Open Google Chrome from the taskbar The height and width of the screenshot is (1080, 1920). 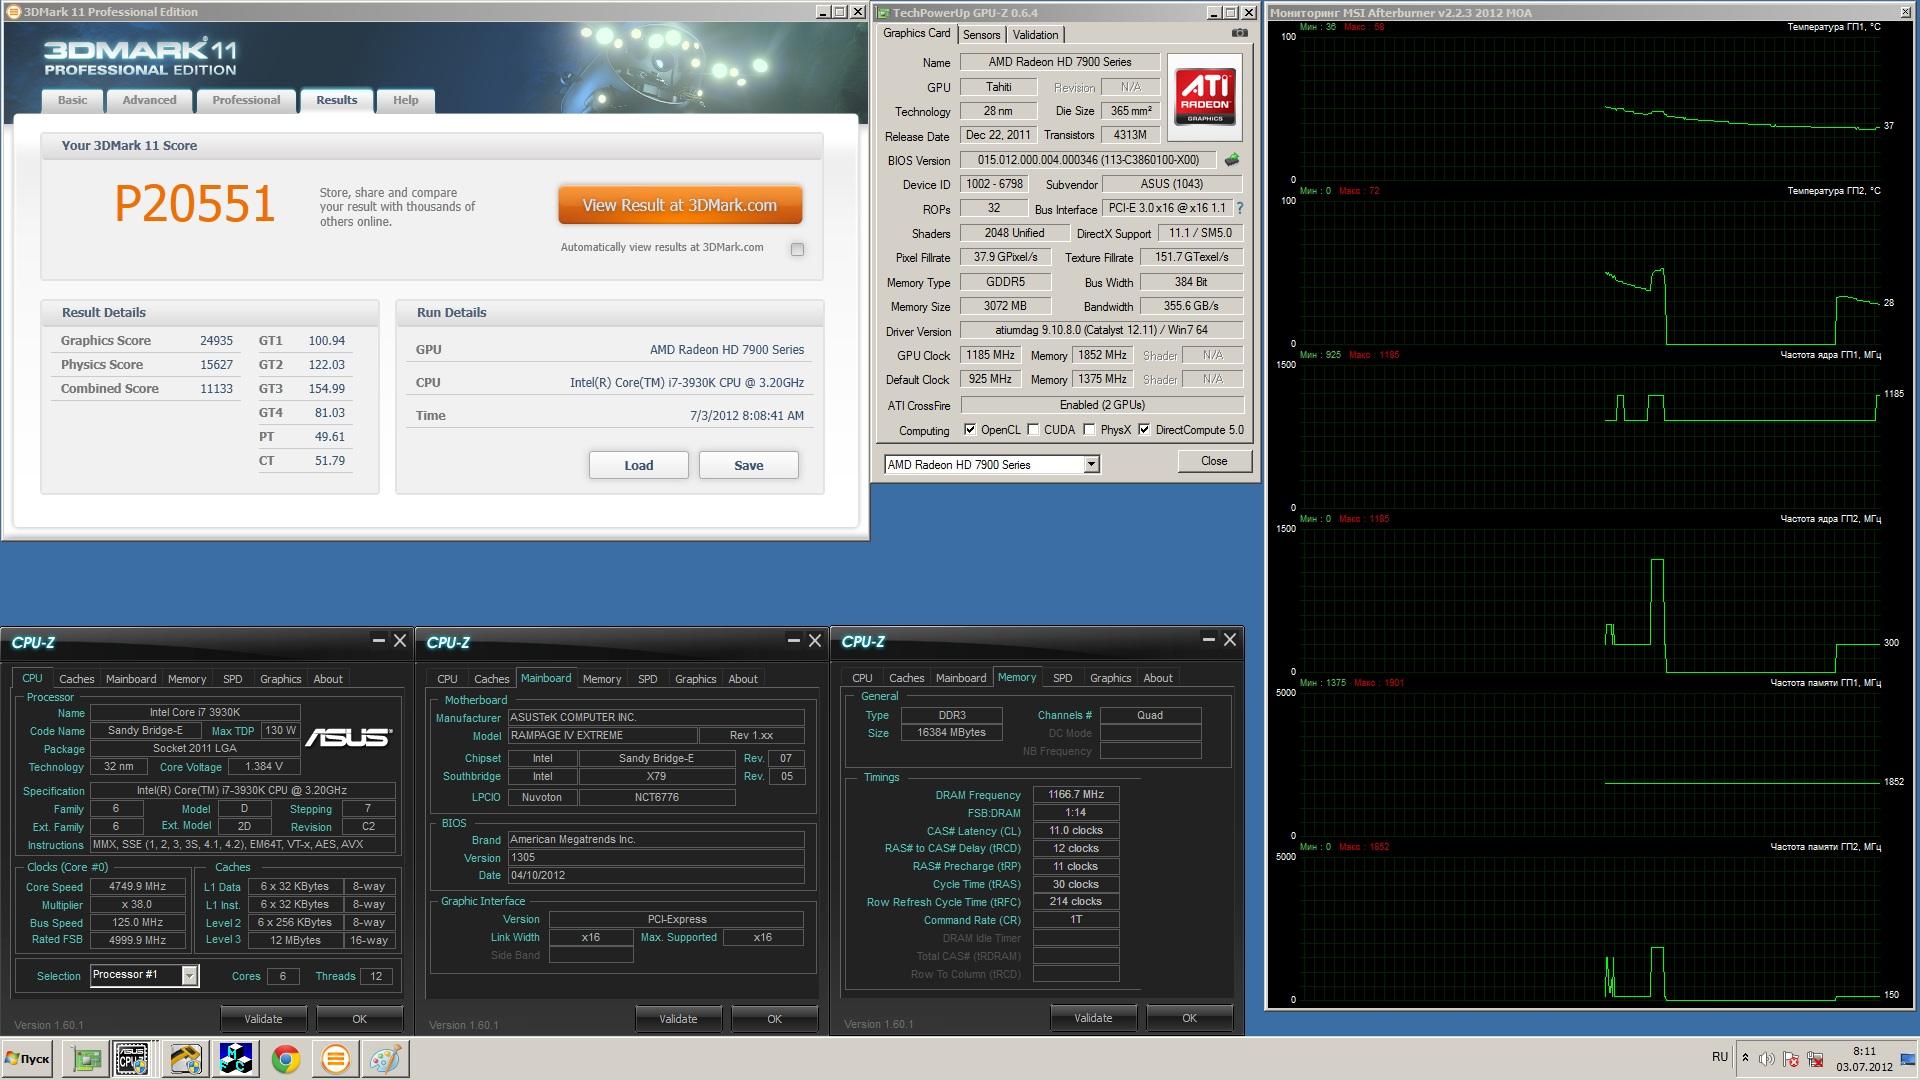[x=286, y=1059]
